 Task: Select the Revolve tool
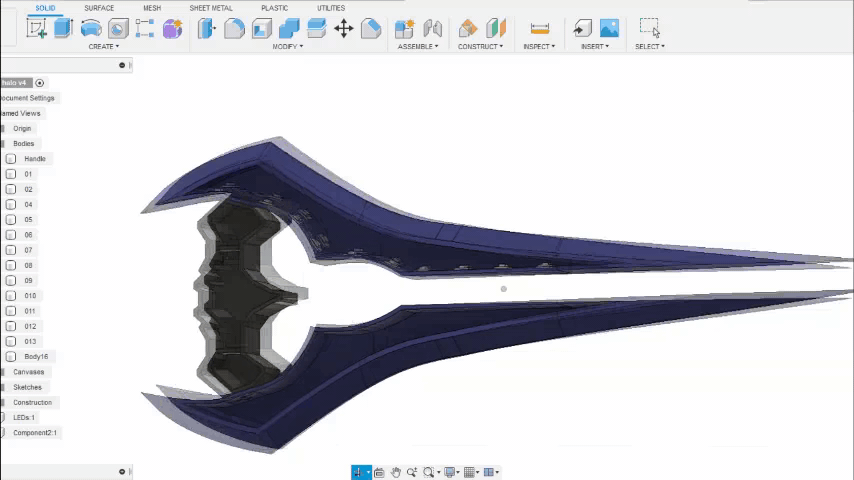pyautogui.click(x=91, y=28)
